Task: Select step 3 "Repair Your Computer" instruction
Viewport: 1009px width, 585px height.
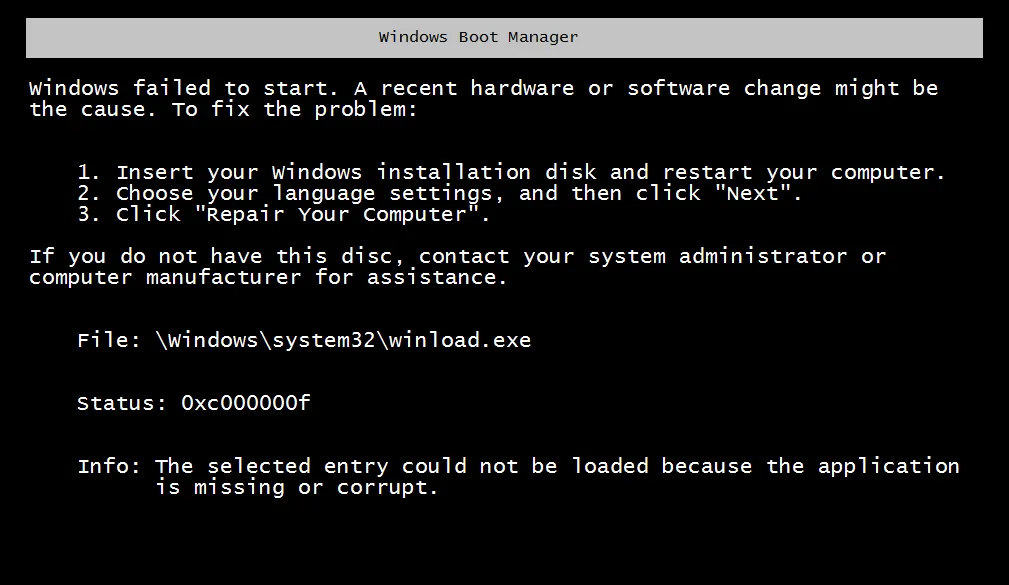Action: (284, 215)
